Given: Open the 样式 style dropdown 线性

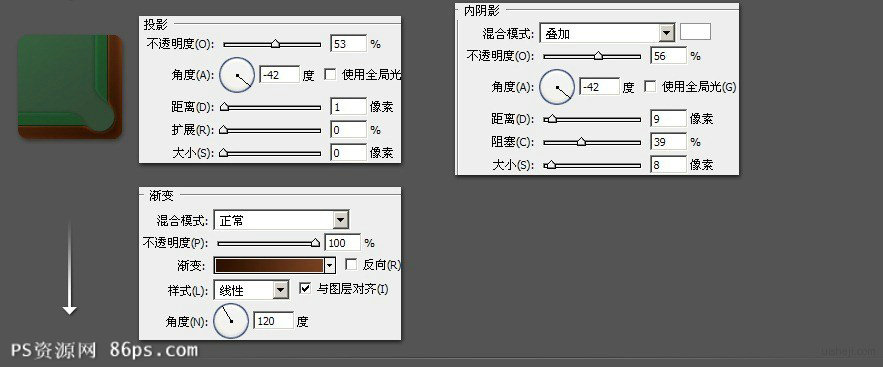Looking at the screenshot, I should [251, 290].
